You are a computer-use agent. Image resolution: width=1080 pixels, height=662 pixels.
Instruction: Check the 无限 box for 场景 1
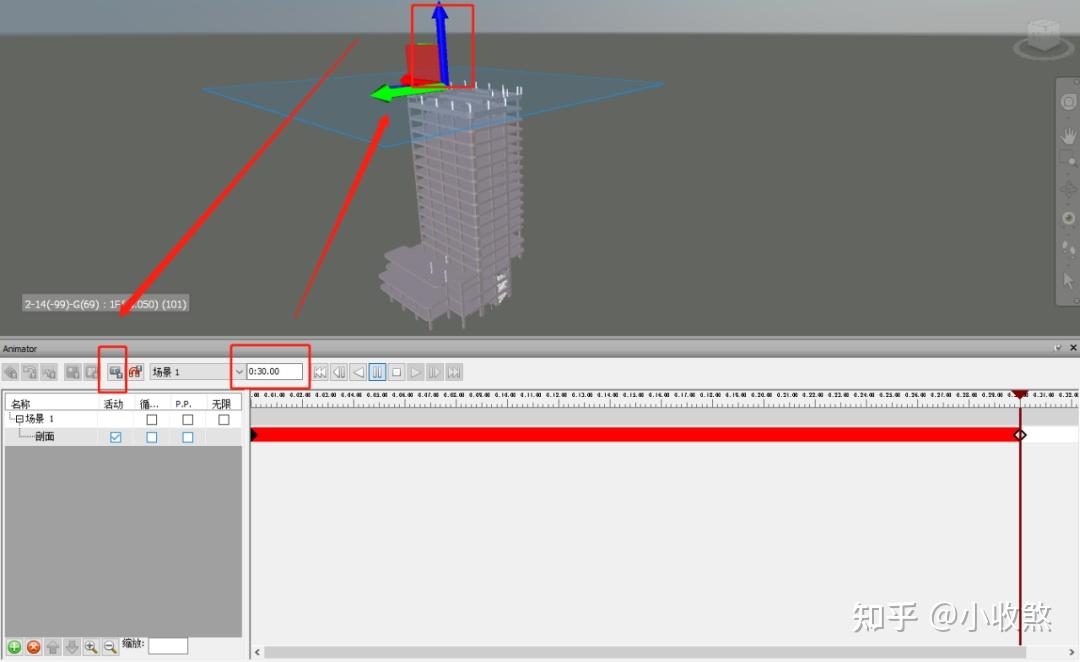tap(222, 419)
